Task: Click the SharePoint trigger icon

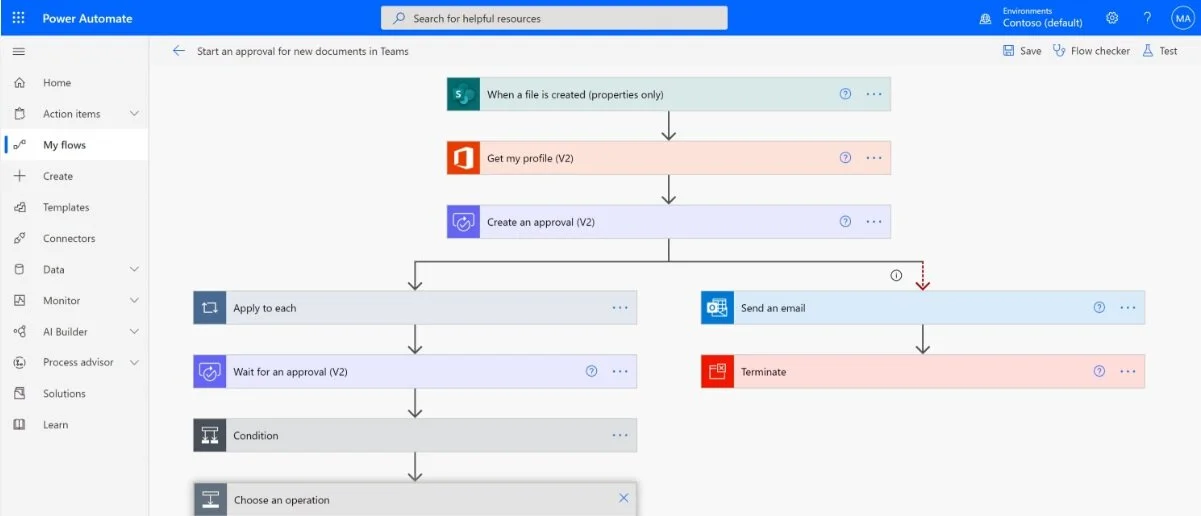Action: [463, 94]
